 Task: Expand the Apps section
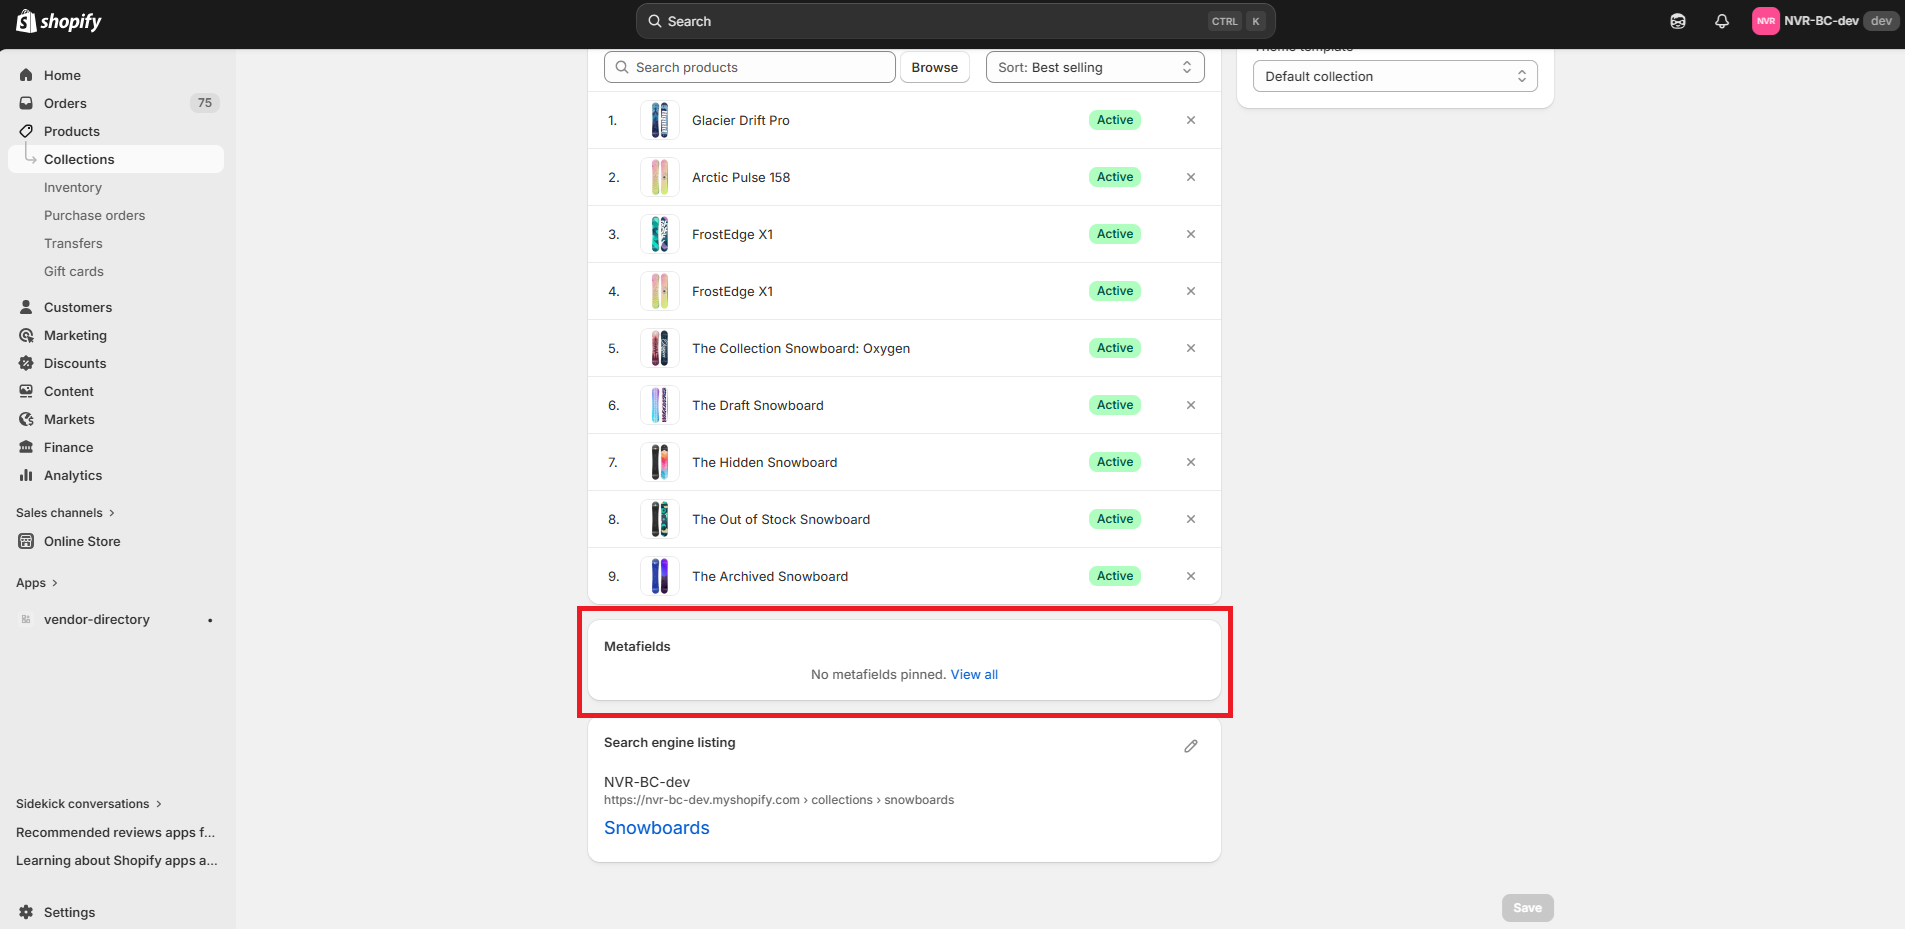tap(37, 583)
